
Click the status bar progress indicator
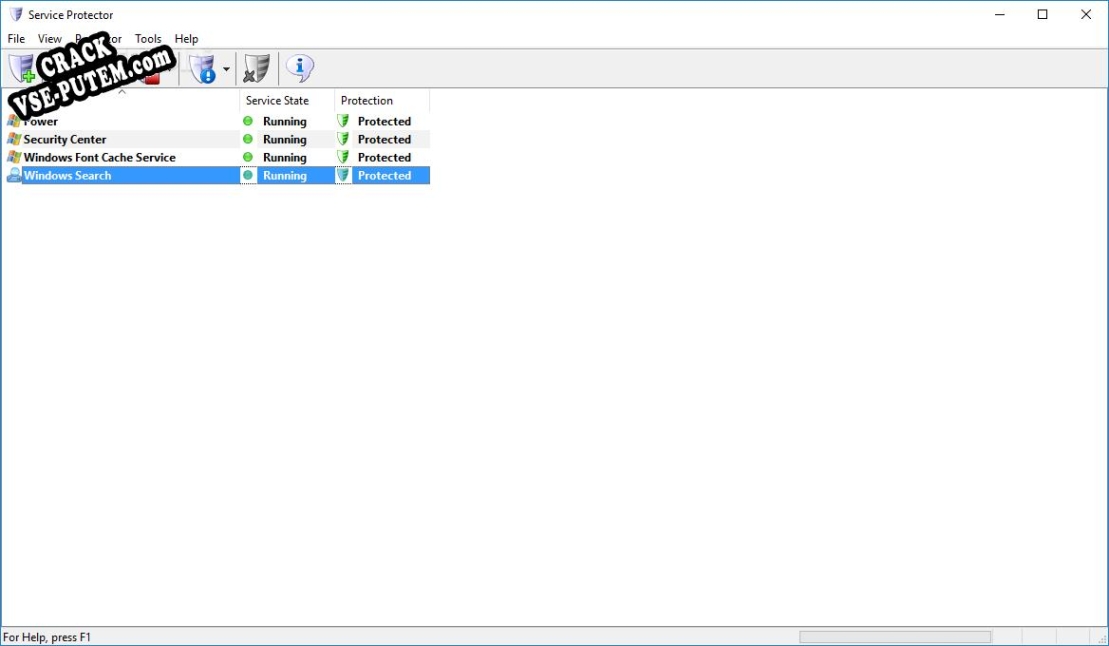click(x=895, y=638)
